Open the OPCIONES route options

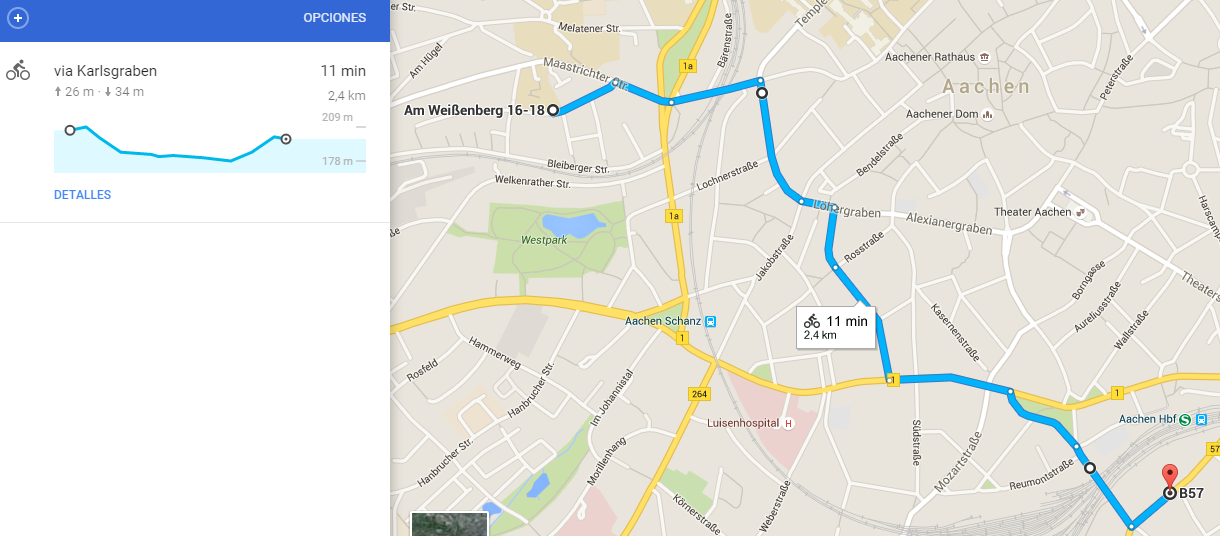334,18
